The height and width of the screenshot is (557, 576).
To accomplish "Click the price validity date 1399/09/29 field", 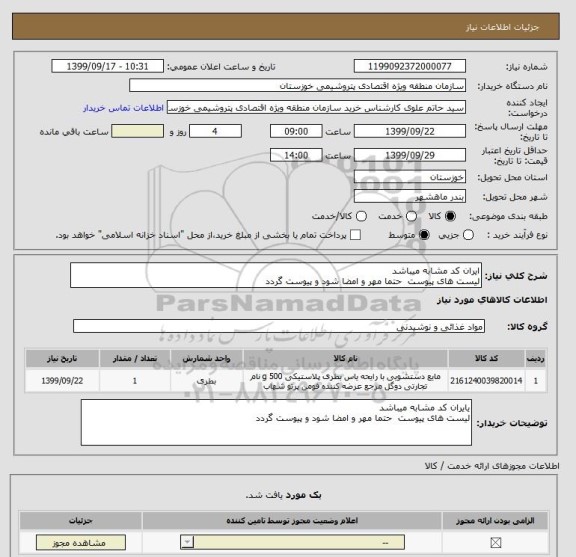I will (x=410, y=155).
